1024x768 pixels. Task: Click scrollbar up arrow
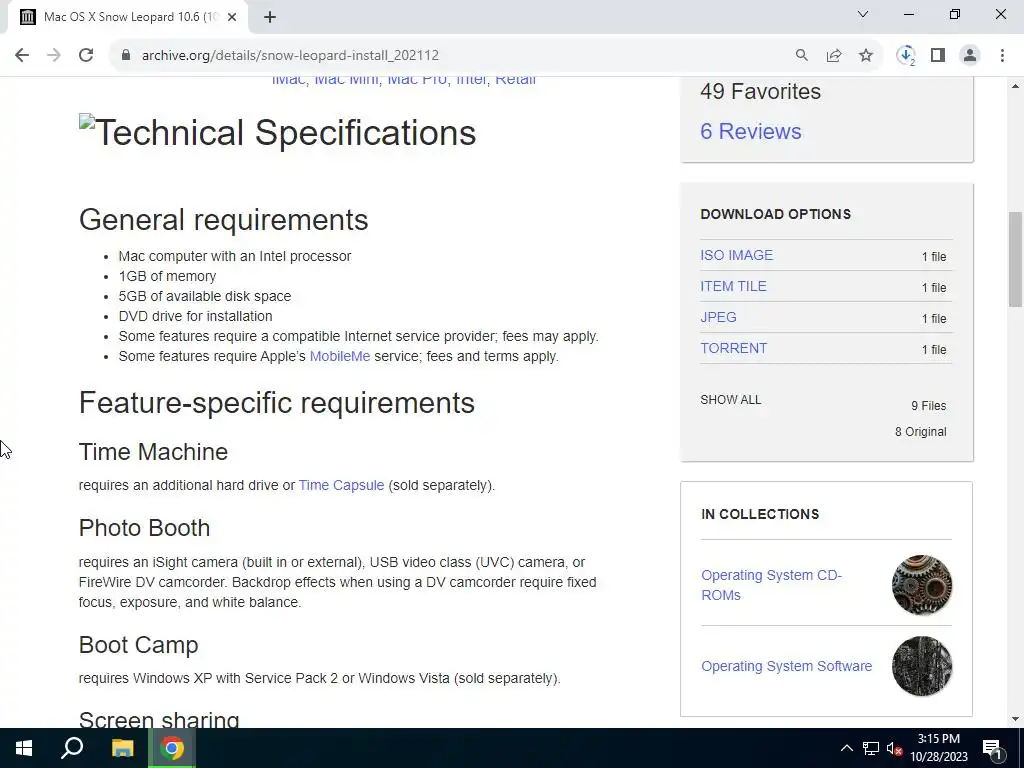[x=1015, y=86]
